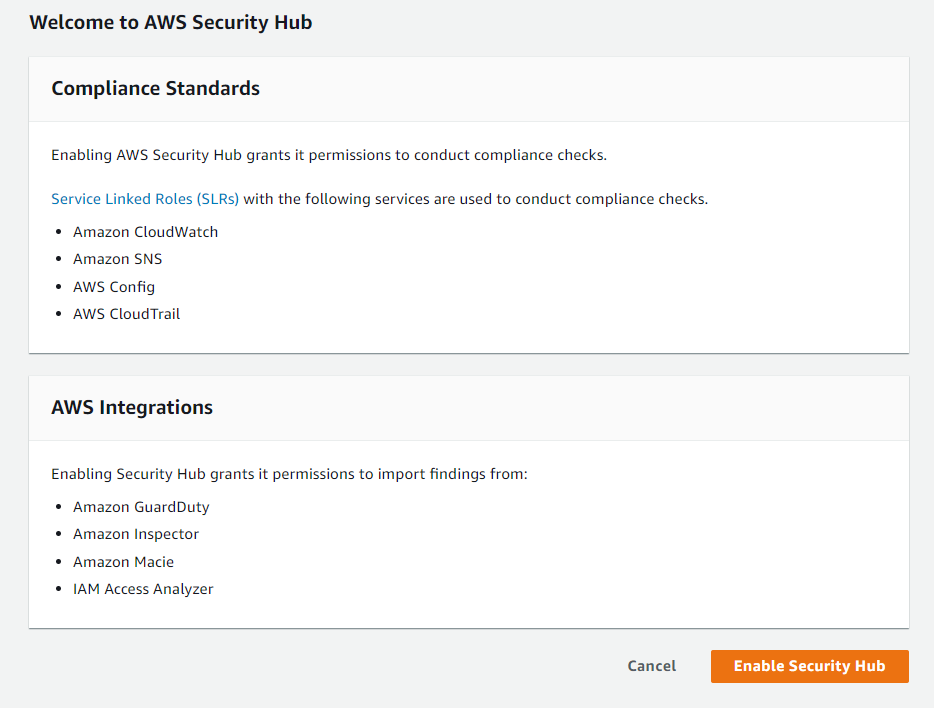Screen dimensions: 934x708
Task: Click the Welcome to AWS Security Hub title
Action: point(170,22)
